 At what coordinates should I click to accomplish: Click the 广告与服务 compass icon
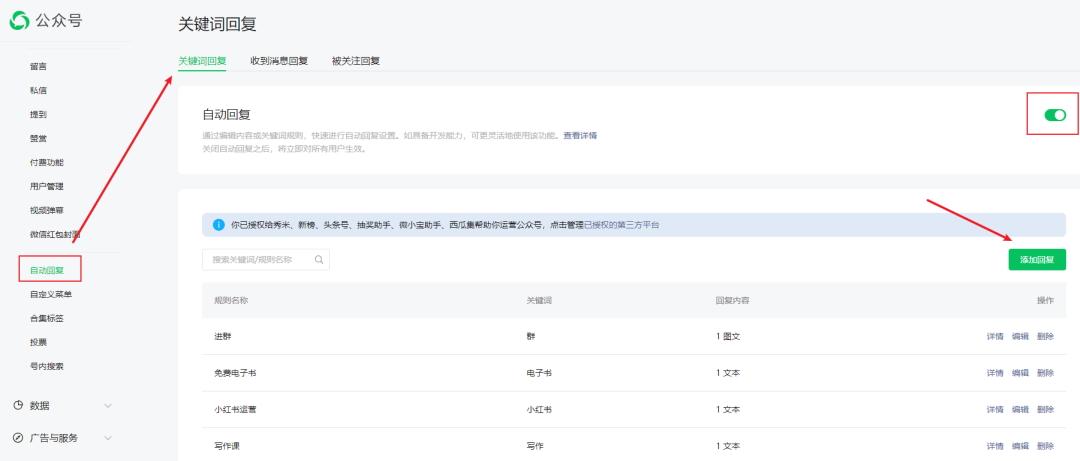pyautogui.click(x=19, y=438)
